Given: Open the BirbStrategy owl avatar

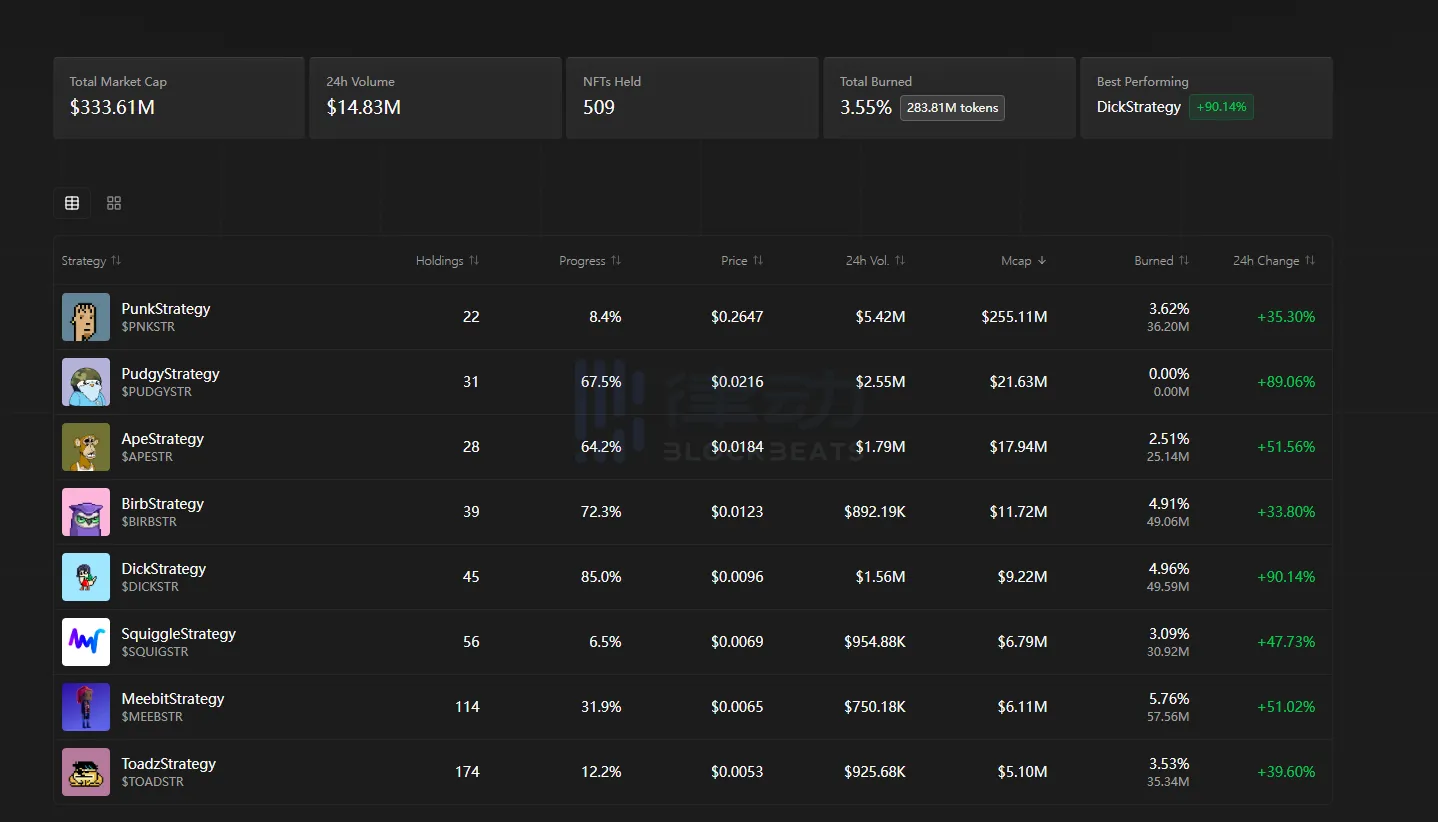Looking at the screenshot, I should [x=86, y=512].
